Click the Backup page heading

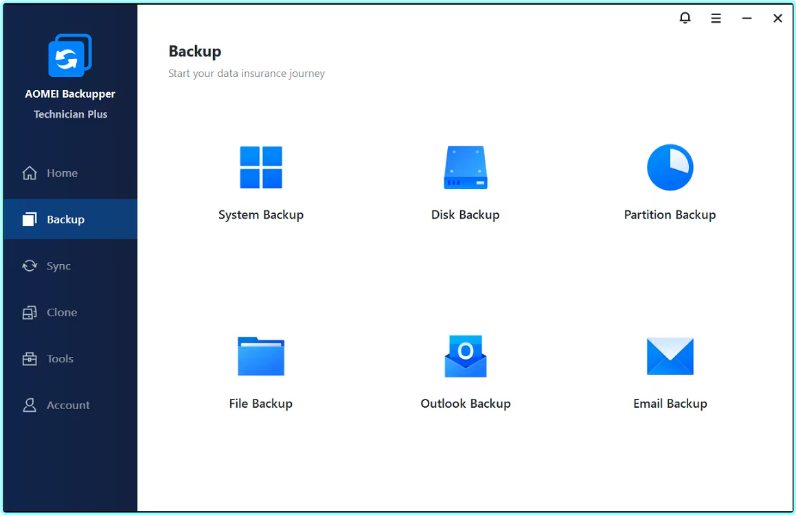[x=195, y=51]
